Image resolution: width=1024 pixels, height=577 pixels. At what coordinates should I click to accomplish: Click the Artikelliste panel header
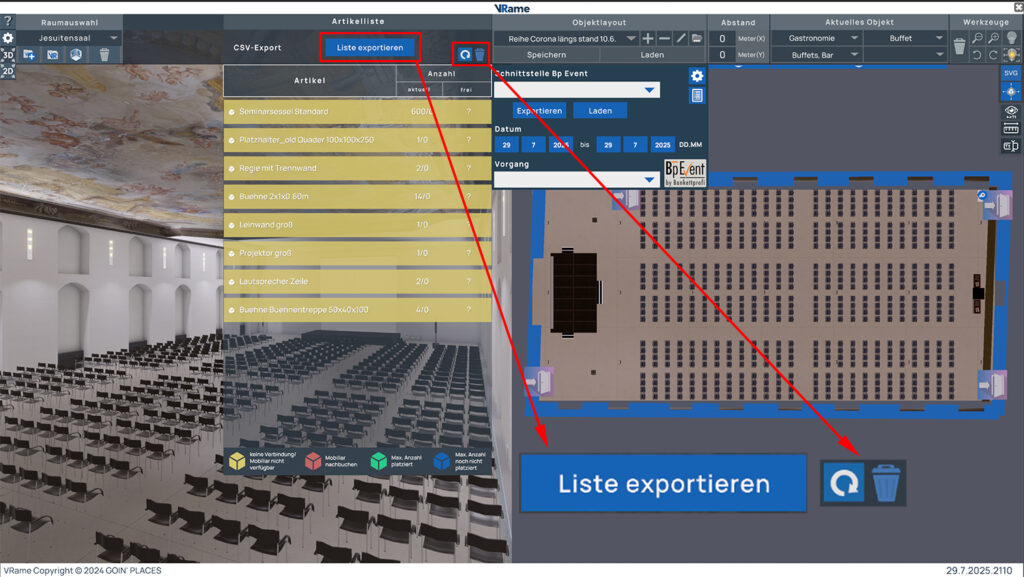pyautogui.click(x=357, y=22)
